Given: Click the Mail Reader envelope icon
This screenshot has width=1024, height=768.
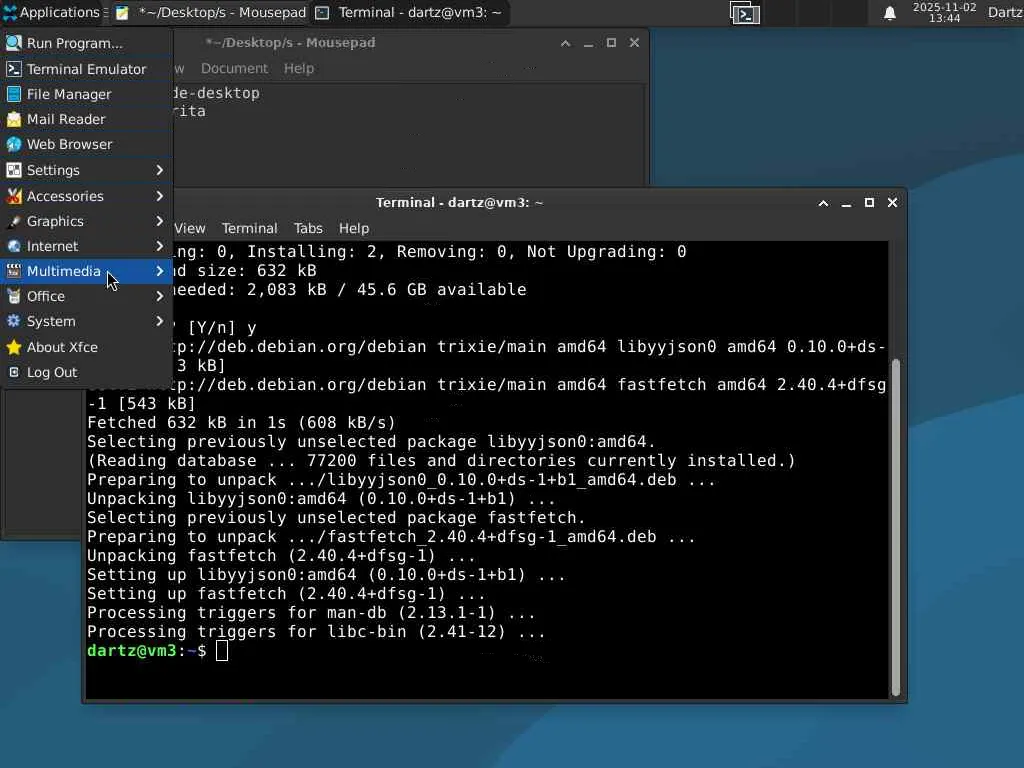Looking at the screenshot, I should click(x=14, y=120).
